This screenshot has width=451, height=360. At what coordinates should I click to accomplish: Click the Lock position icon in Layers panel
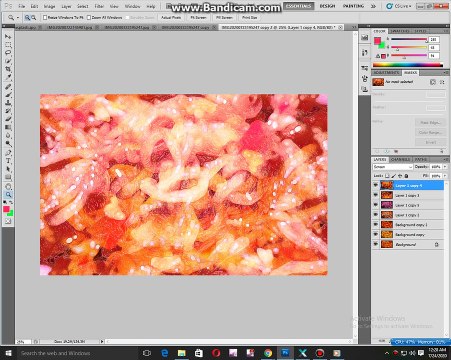[400, 176]
